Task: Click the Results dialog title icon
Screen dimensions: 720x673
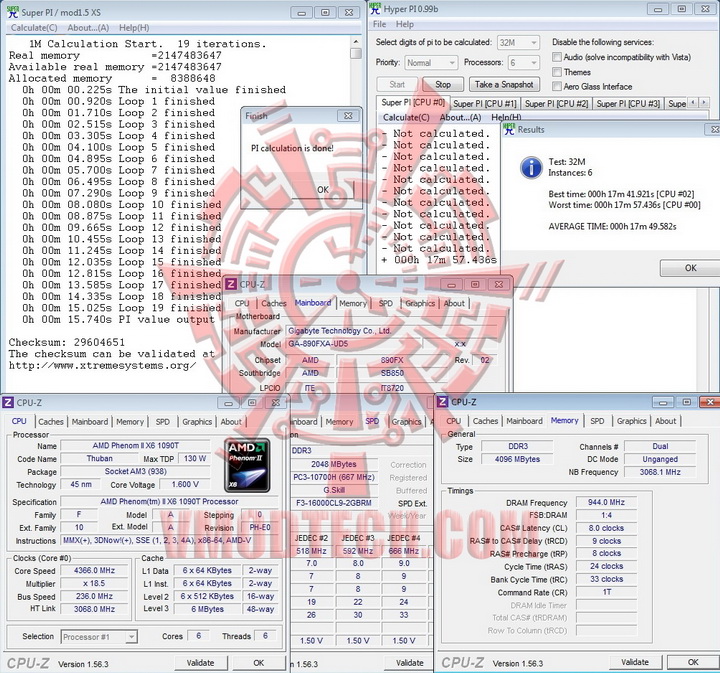Action: click(x=509, y=129)
